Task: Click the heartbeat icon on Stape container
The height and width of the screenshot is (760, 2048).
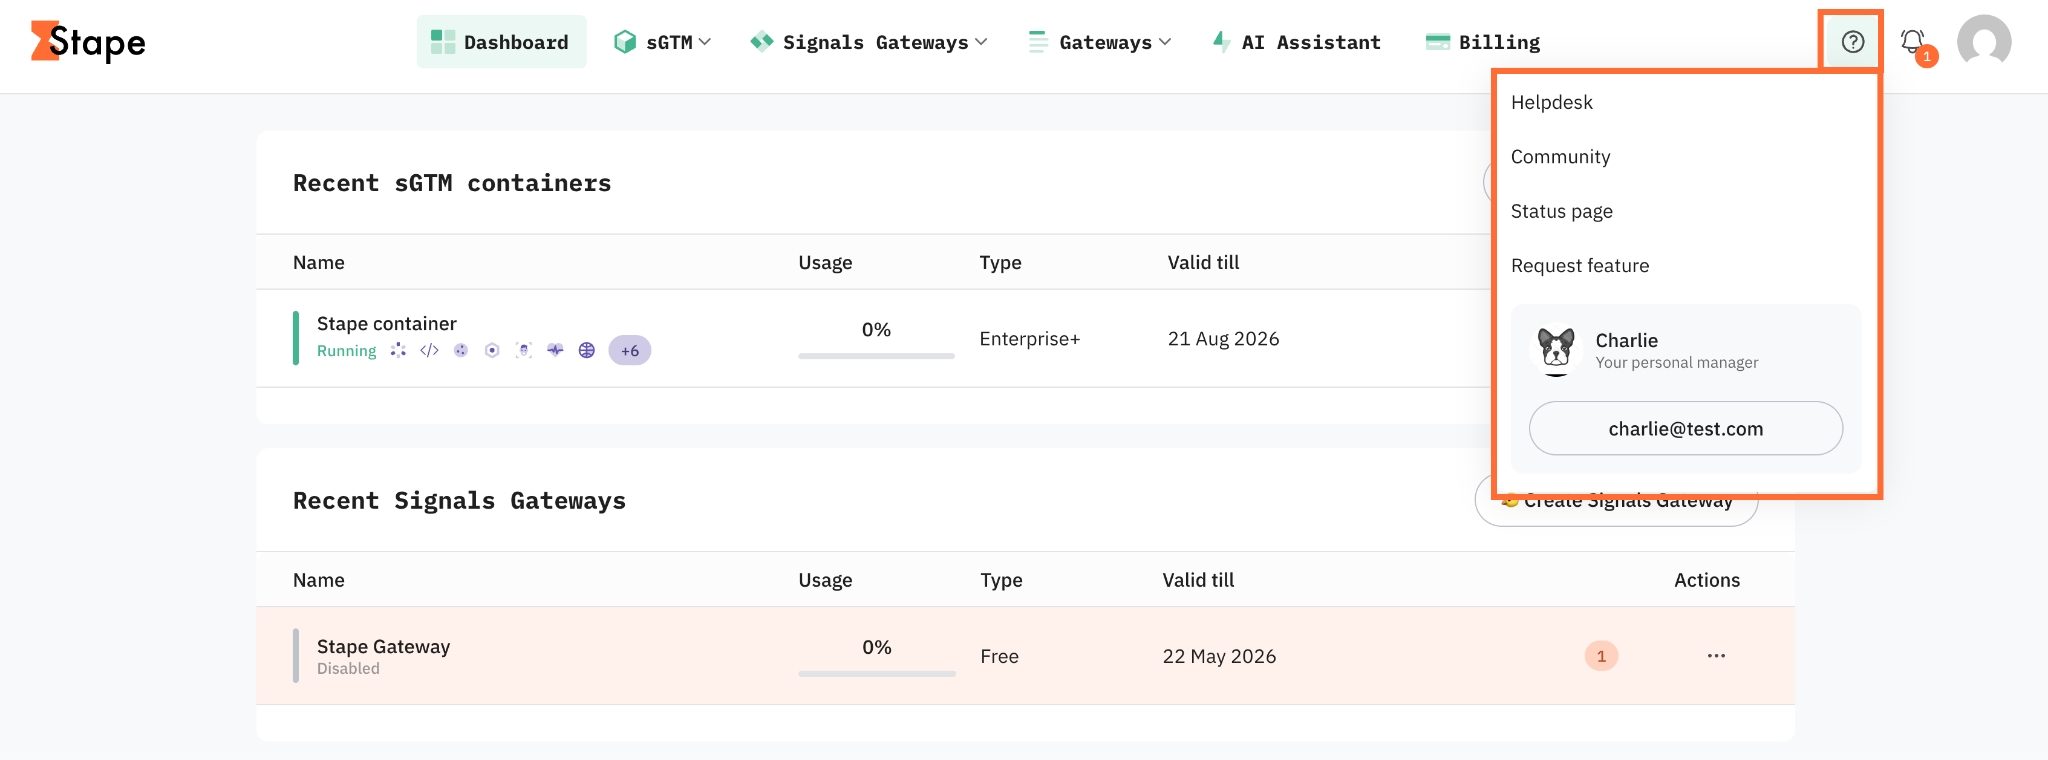Action: (555, 350)
